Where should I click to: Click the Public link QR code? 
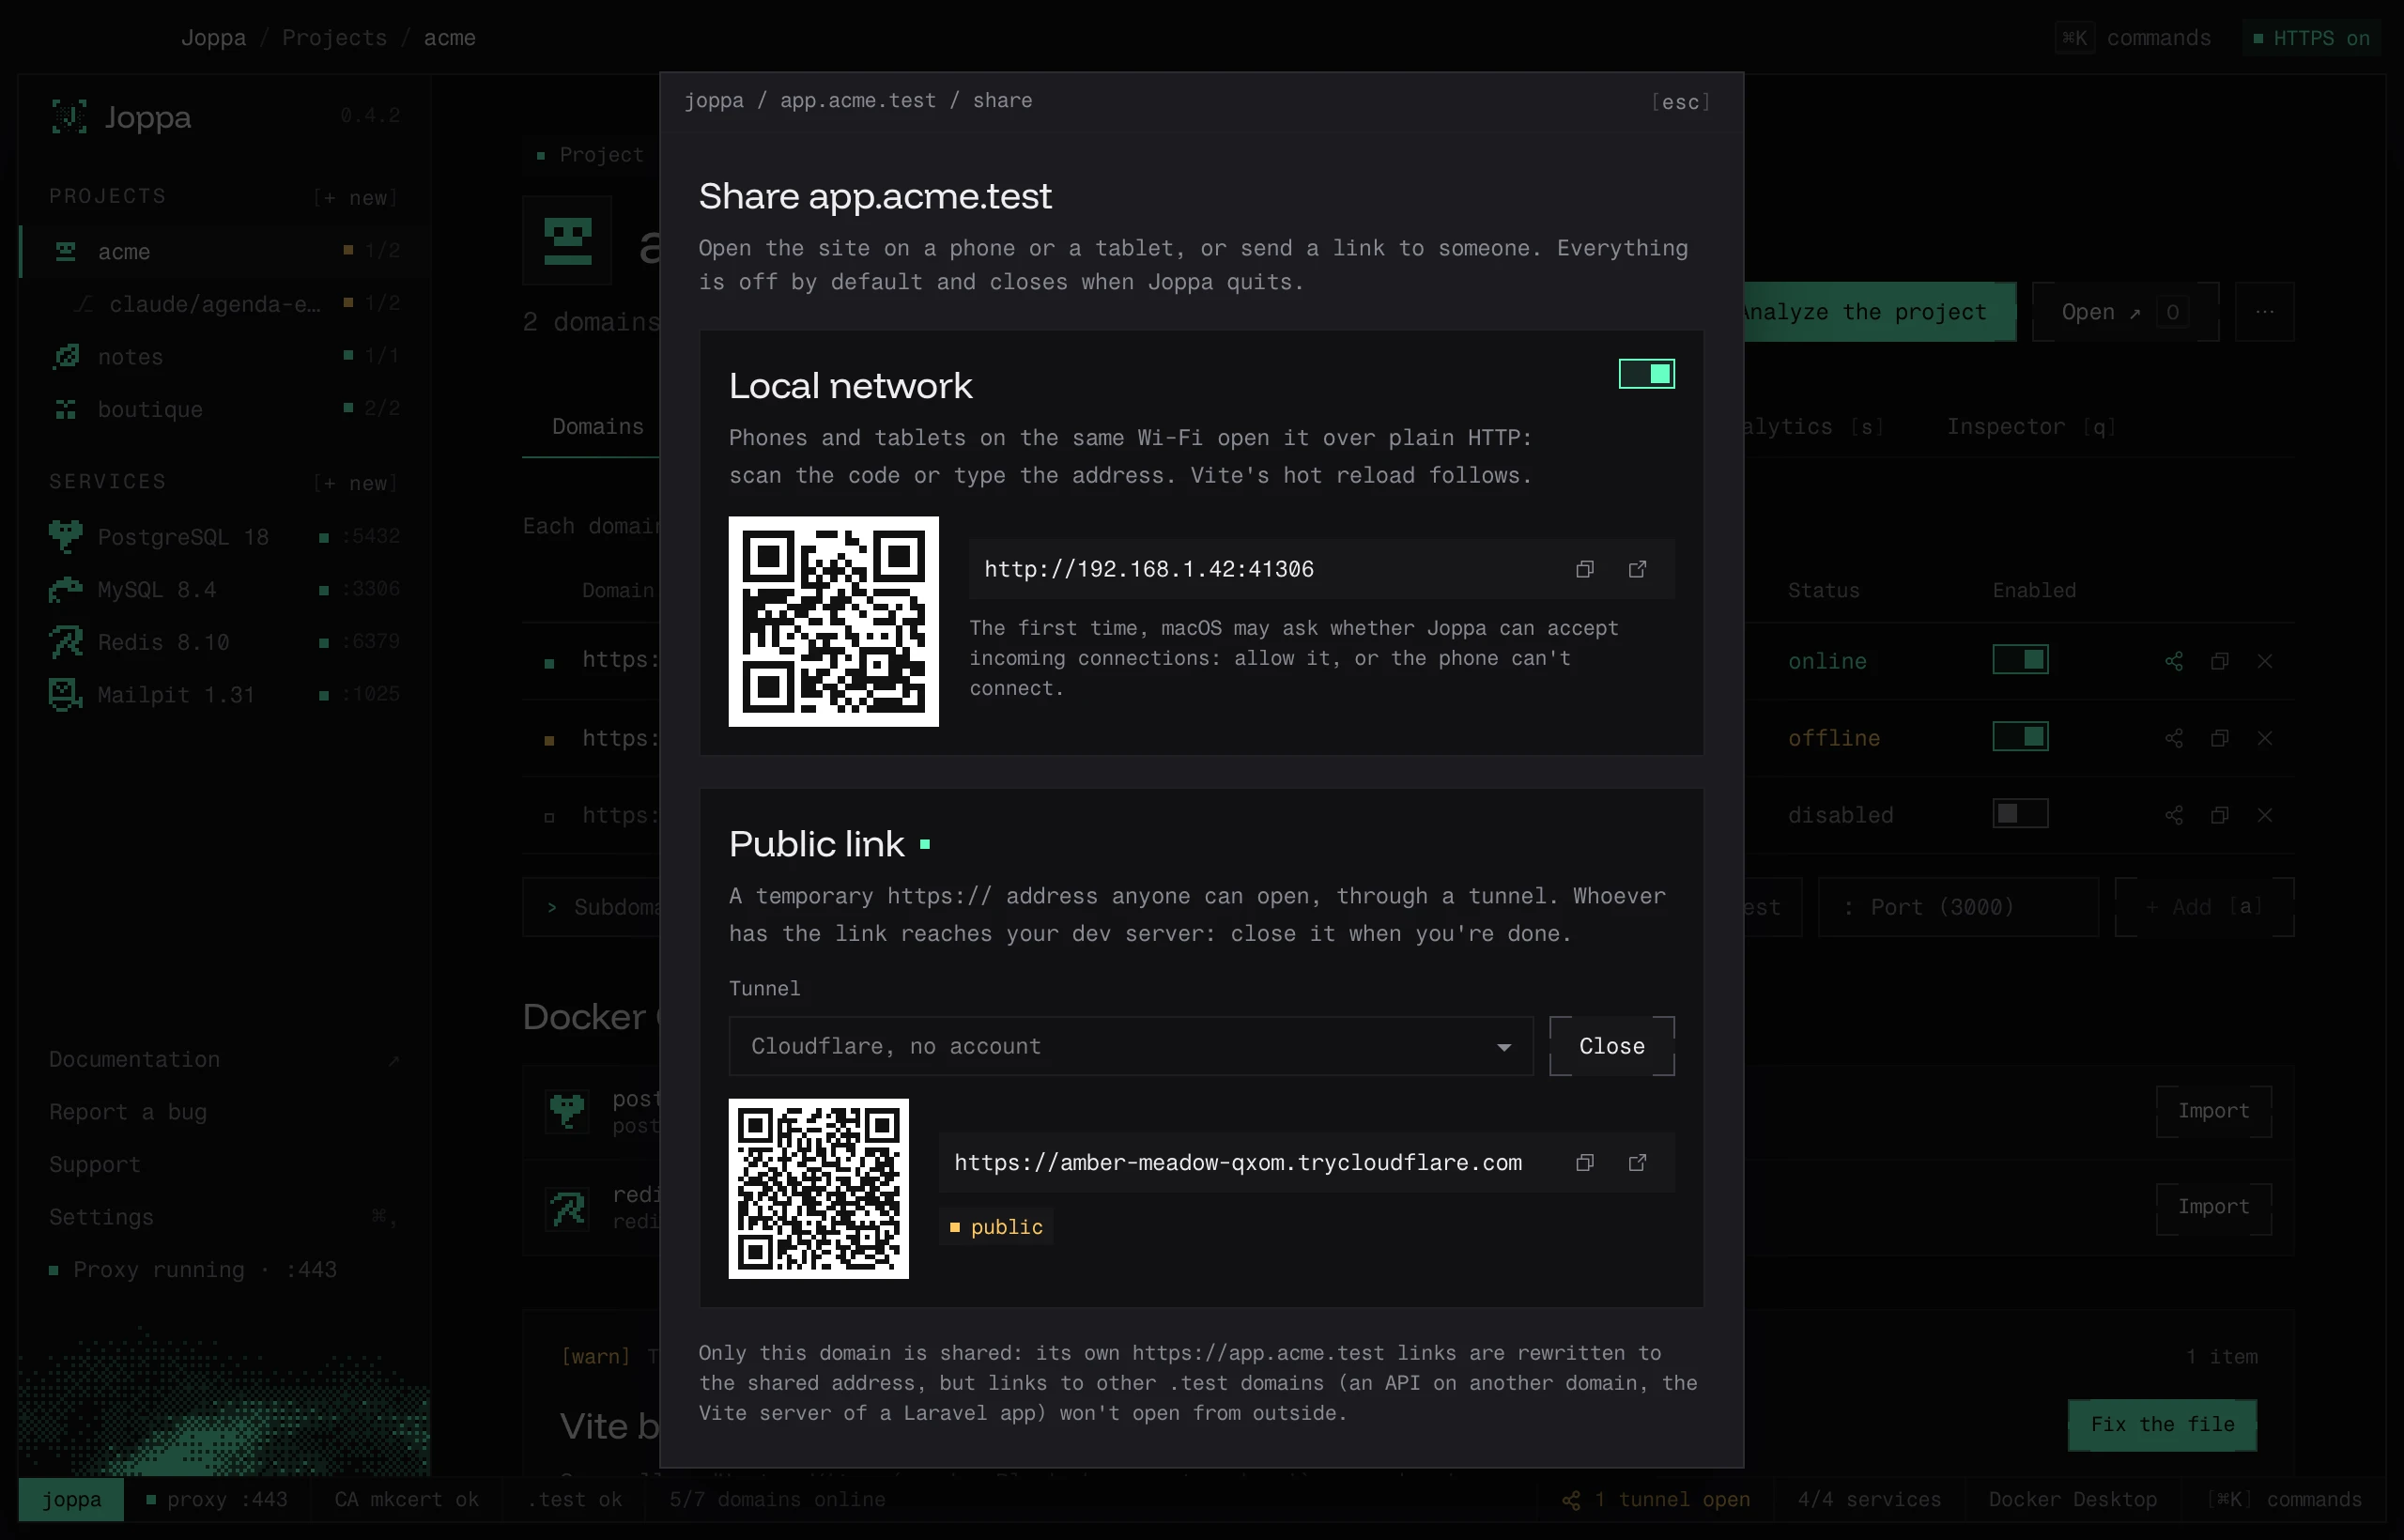[818, 1188]
